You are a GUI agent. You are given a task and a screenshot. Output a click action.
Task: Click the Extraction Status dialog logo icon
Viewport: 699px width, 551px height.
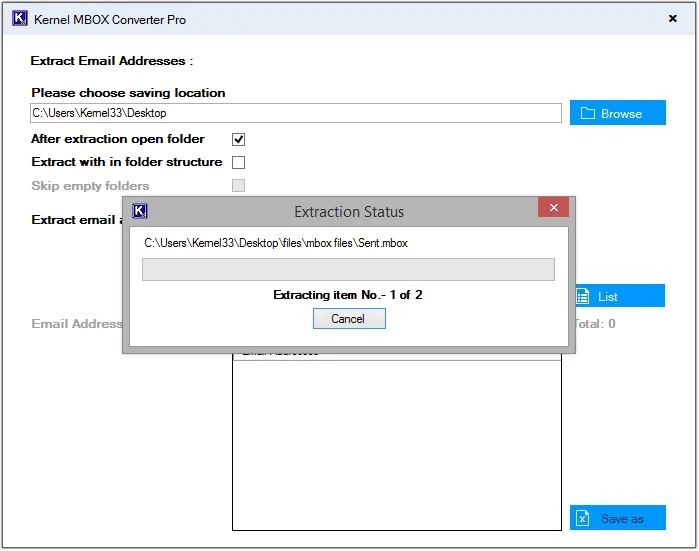pyautogui.click(x=140, y=211)
